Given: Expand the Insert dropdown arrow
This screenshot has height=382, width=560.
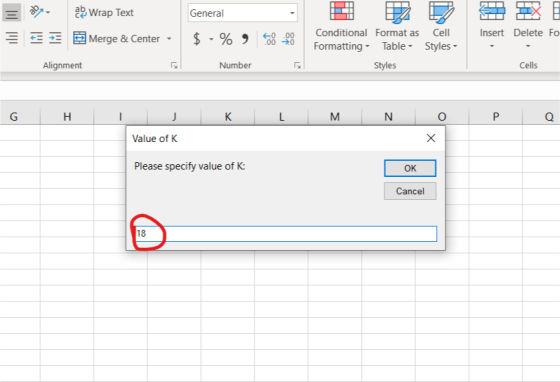Looking at the screenshot, I should 491,46.
